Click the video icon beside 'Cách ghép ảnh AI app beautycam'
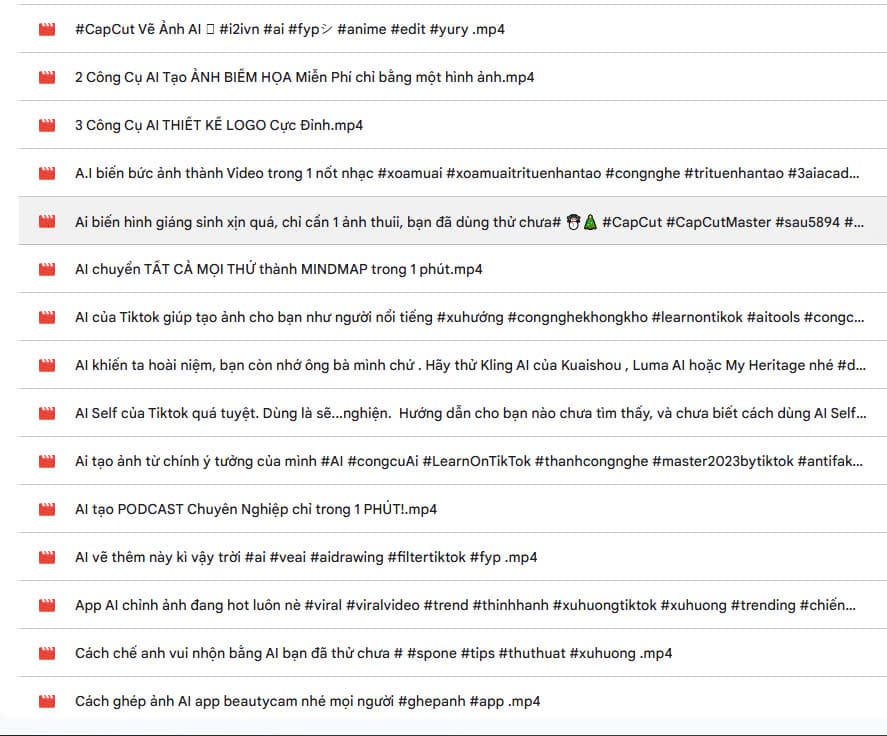 coord(47,701)
